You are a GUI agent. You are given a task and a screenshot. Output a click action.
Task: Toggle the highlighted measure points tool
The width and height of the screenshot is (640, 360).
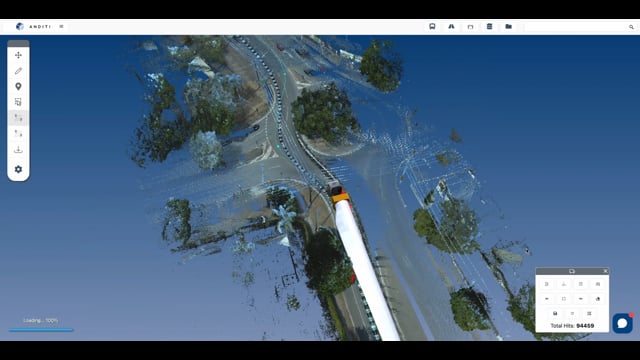coord(18,118)
